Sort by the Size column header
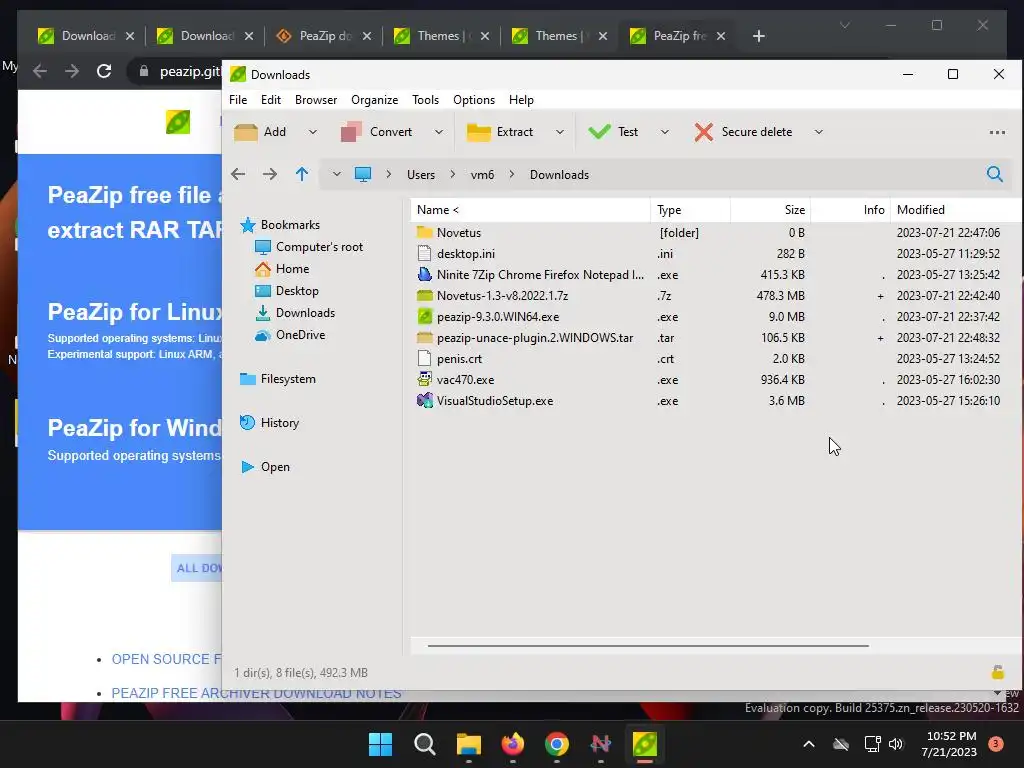The height and width of the screenshot is (768, 1024). (x=770, y=210)
